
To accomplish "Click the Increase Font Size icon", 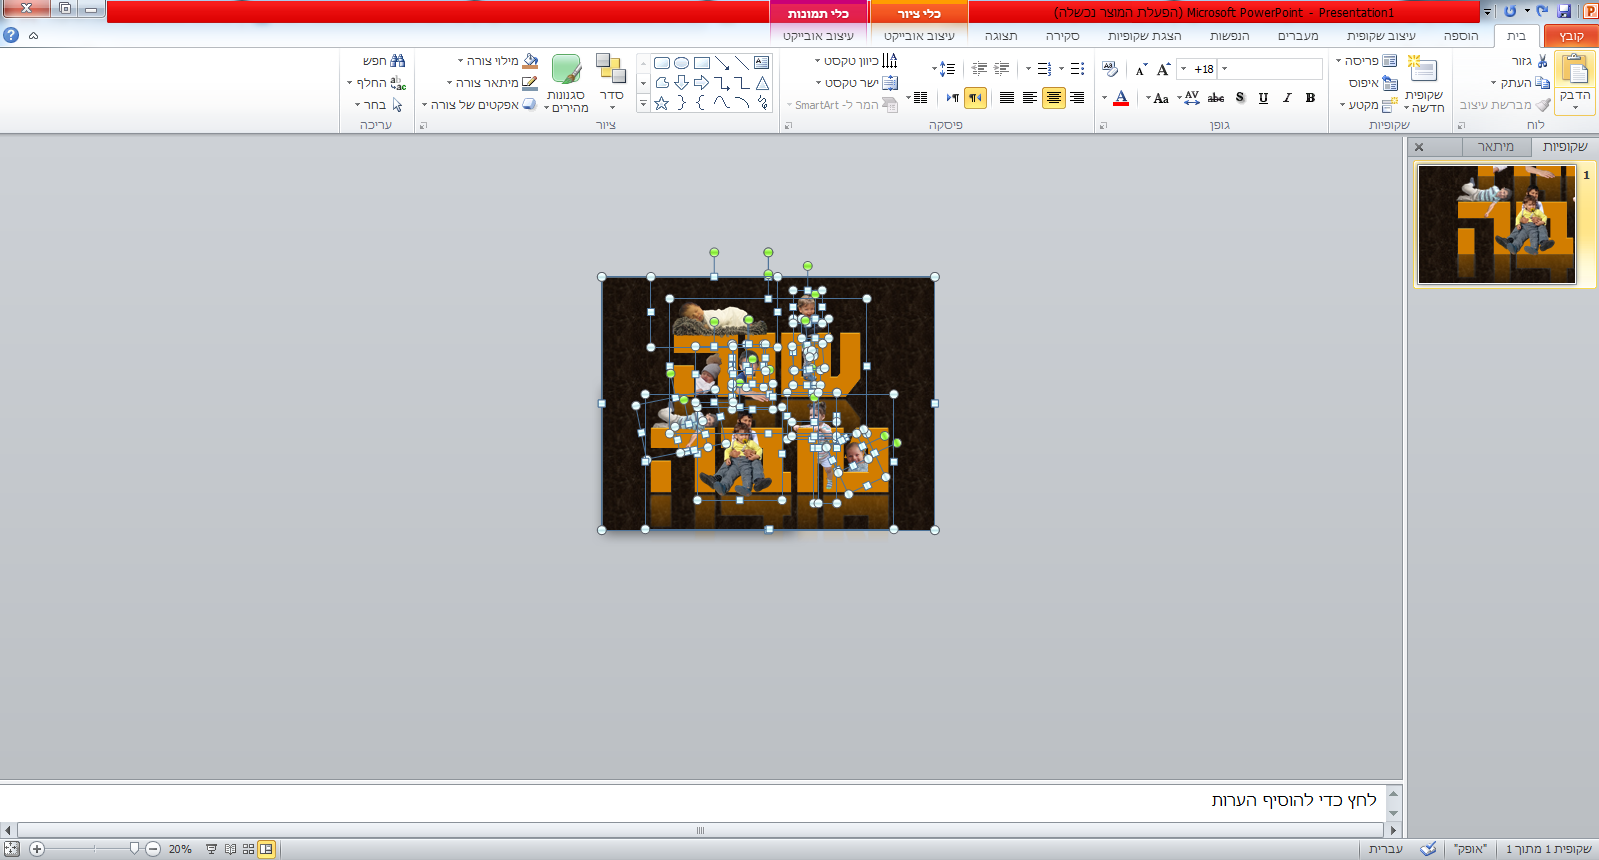I will 1163,69.
